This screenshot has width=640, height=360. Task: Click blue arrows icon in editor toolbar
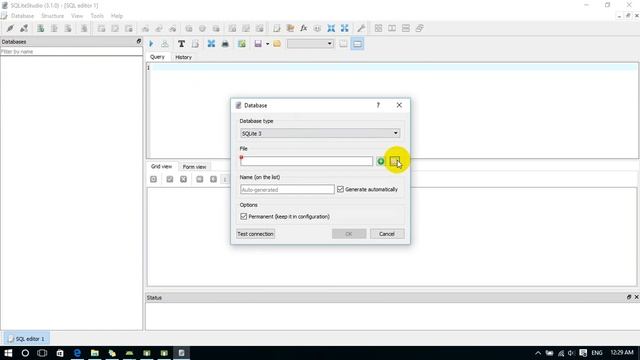(x=211, y=44)
